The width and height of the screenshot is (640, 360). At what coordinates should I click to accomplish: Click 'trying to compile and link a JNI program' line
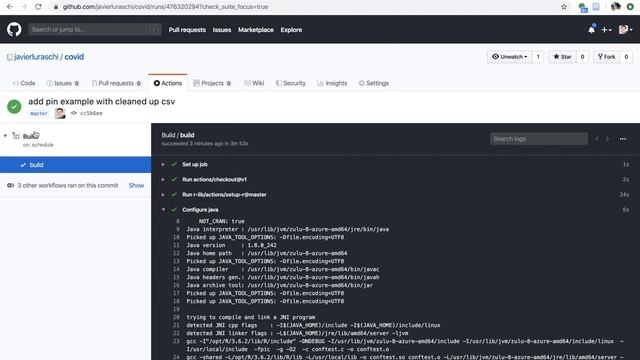point(251,317)
